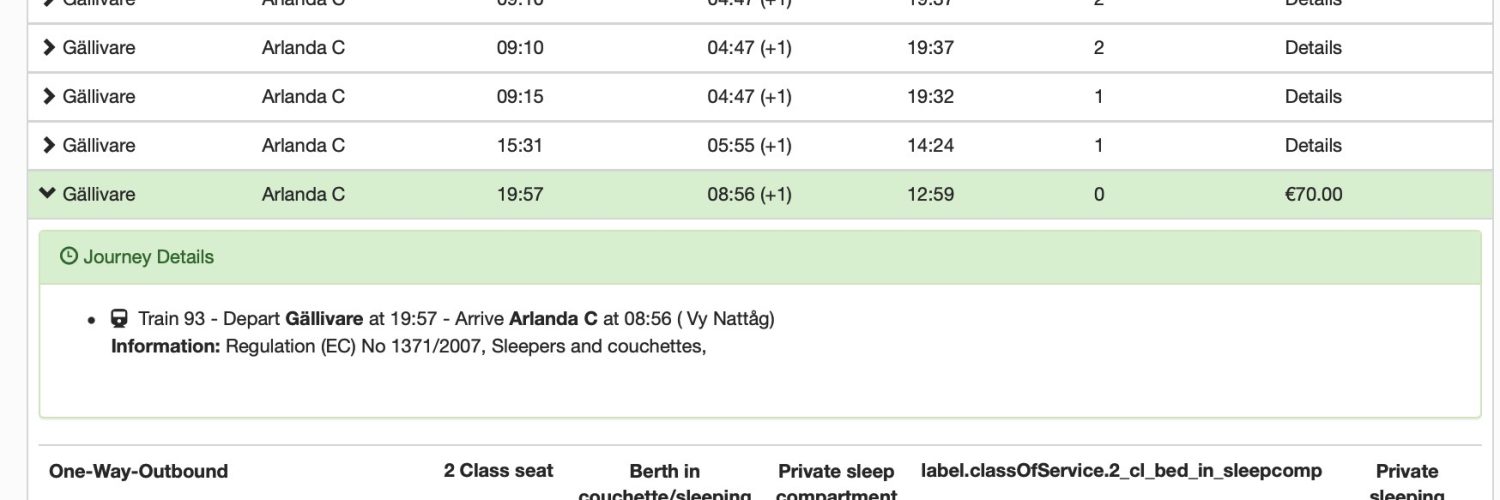Open Details for the 15:31 departure
Screen dimensions: 1500x500
pyautogui.click(x=1313, y=146)
